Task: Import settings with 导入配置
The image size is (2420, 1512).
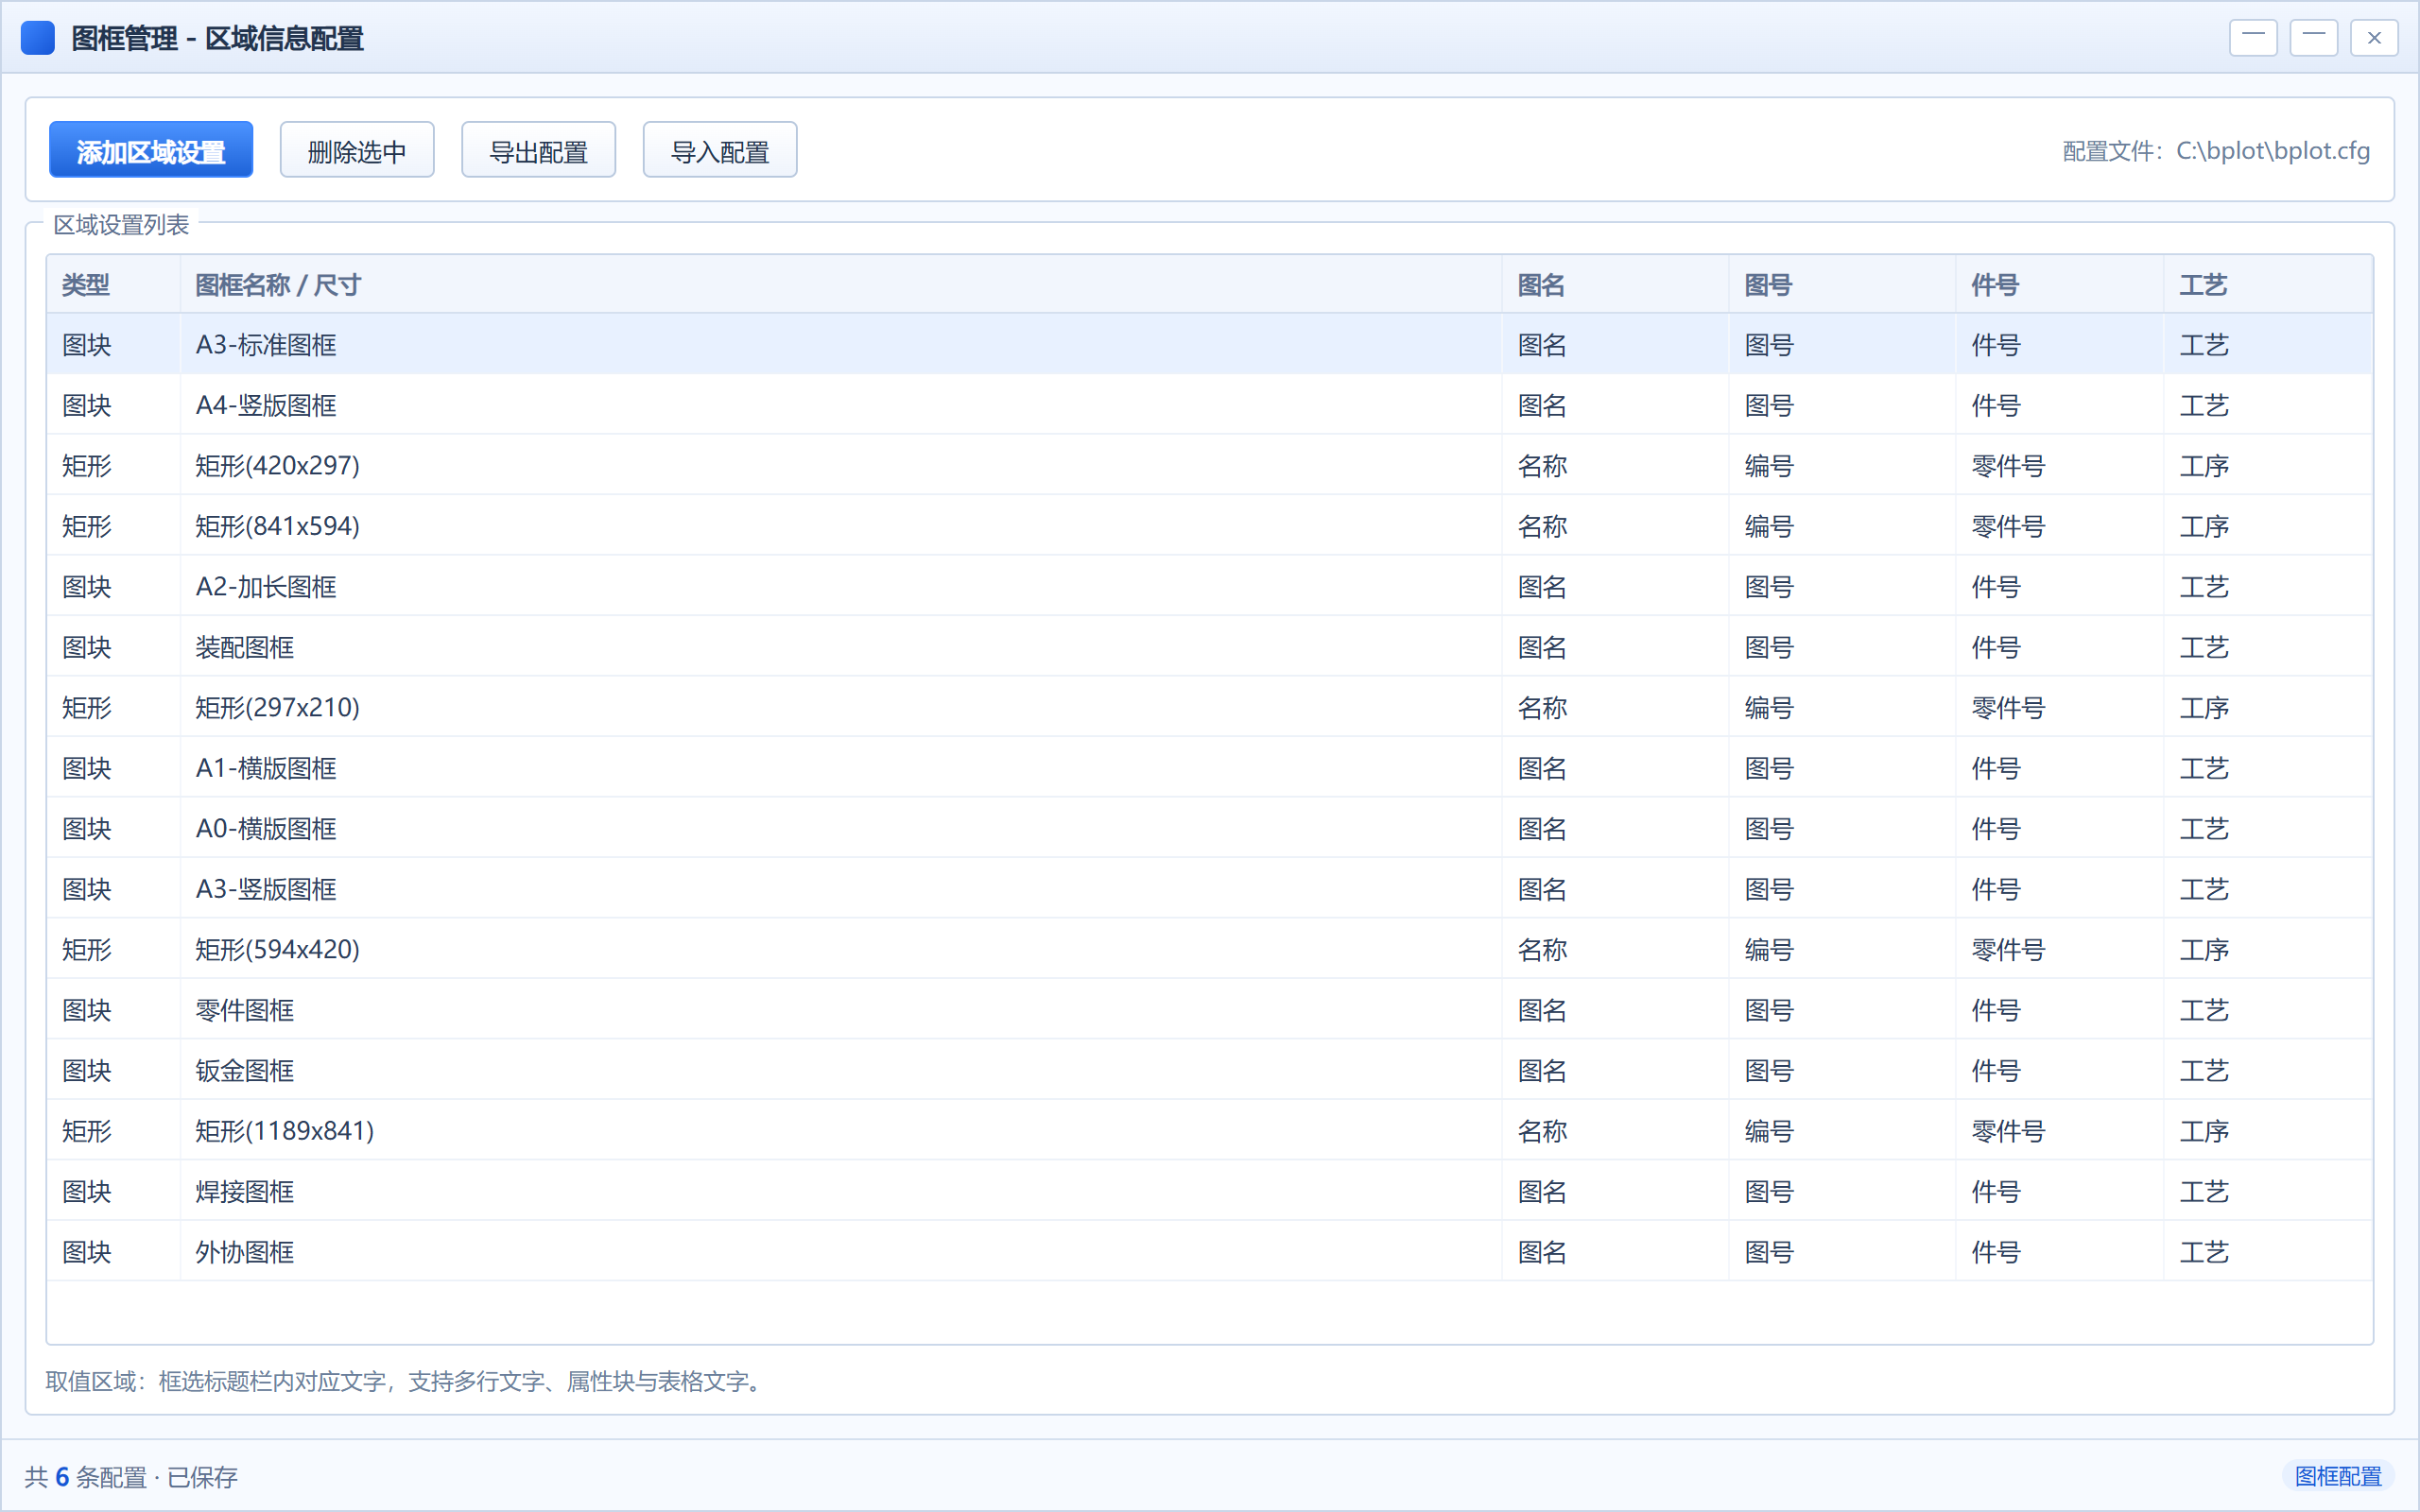Action: [x=720, y=150]
